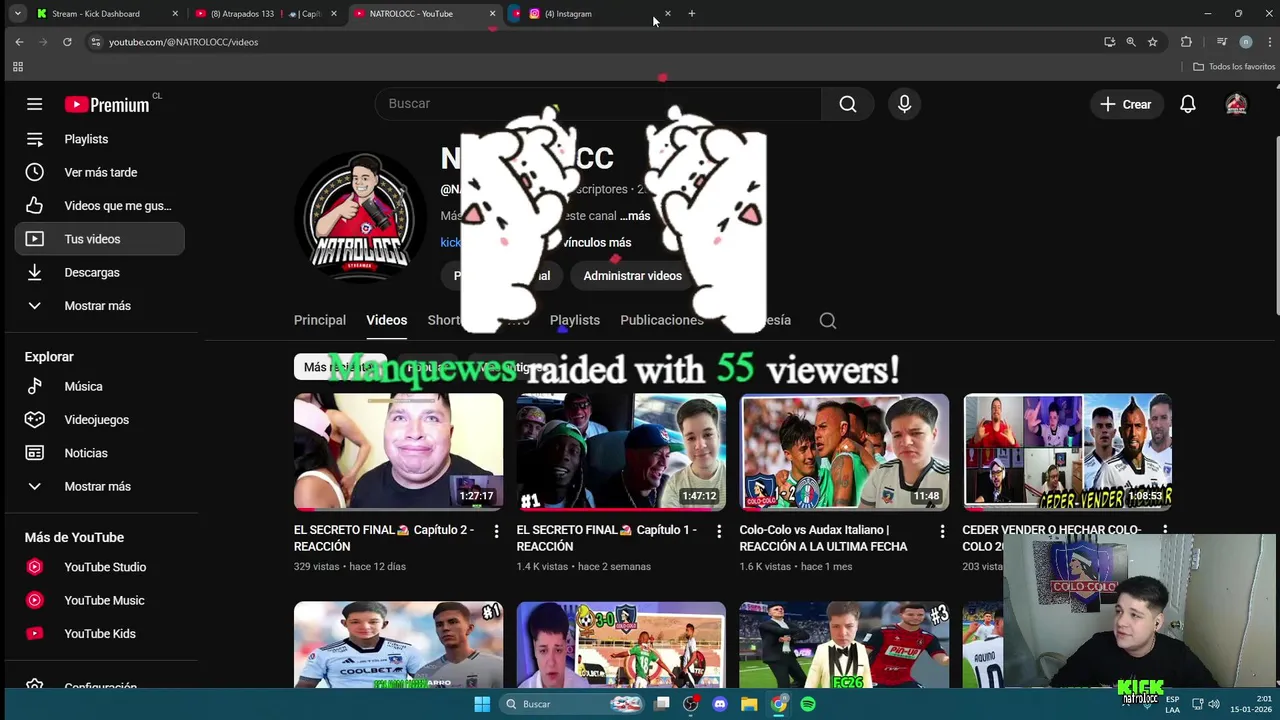1280x720 pixels.
Task: Open options for Colo-Colo vs Audax video
Action: click(941, 532)
